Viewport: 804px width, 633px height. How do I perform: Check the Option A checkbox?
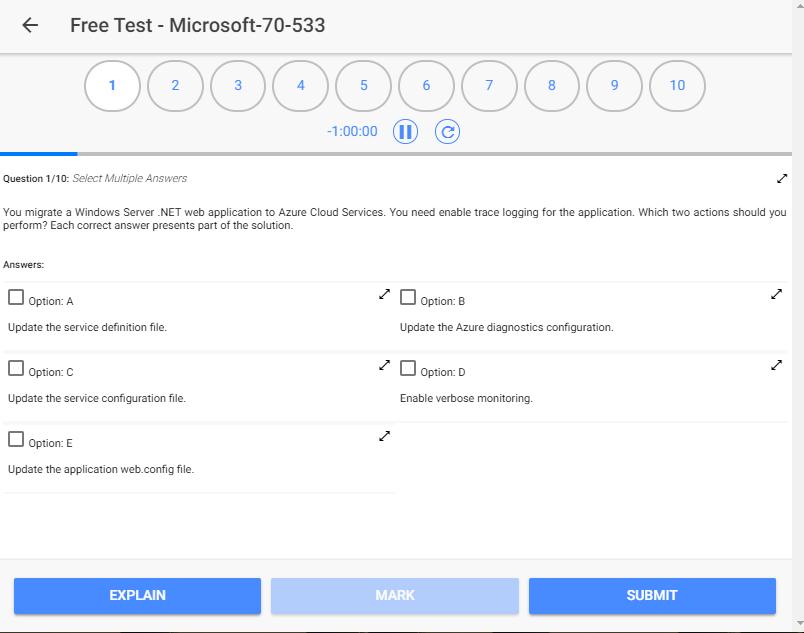tap(16, 297)
